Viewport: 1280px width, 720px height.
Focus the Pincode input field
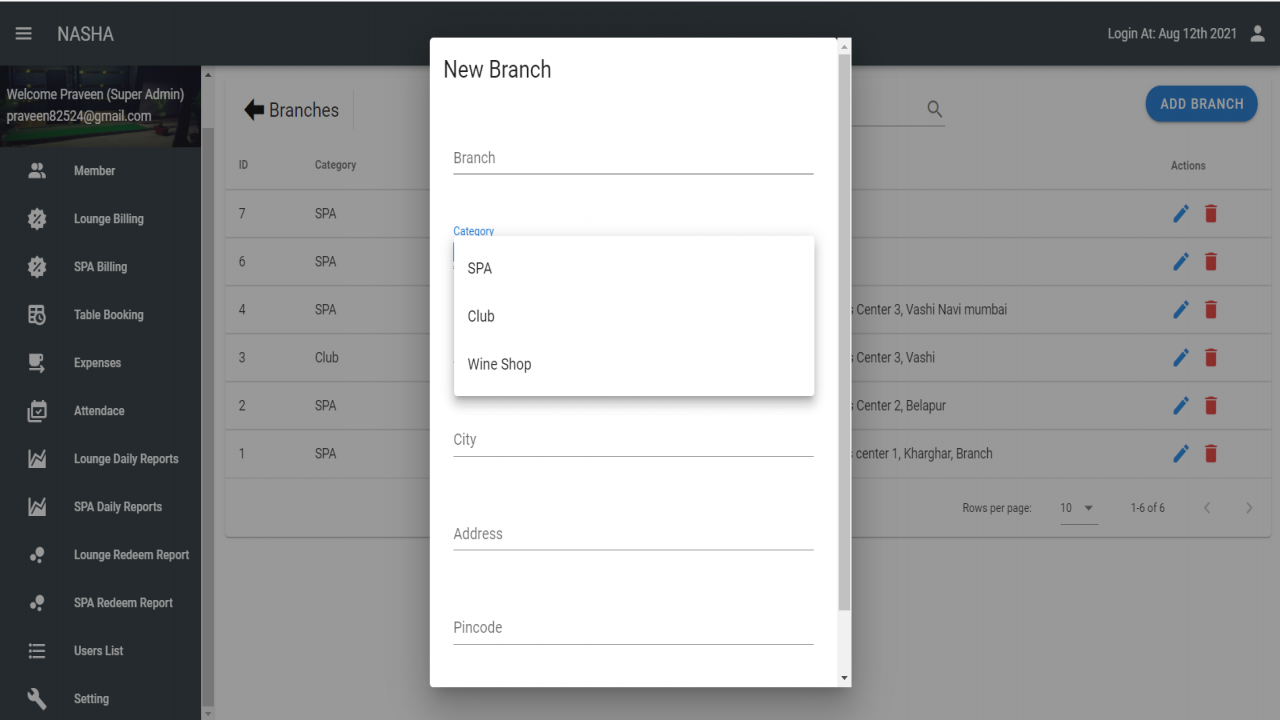(x=633, y=628)
